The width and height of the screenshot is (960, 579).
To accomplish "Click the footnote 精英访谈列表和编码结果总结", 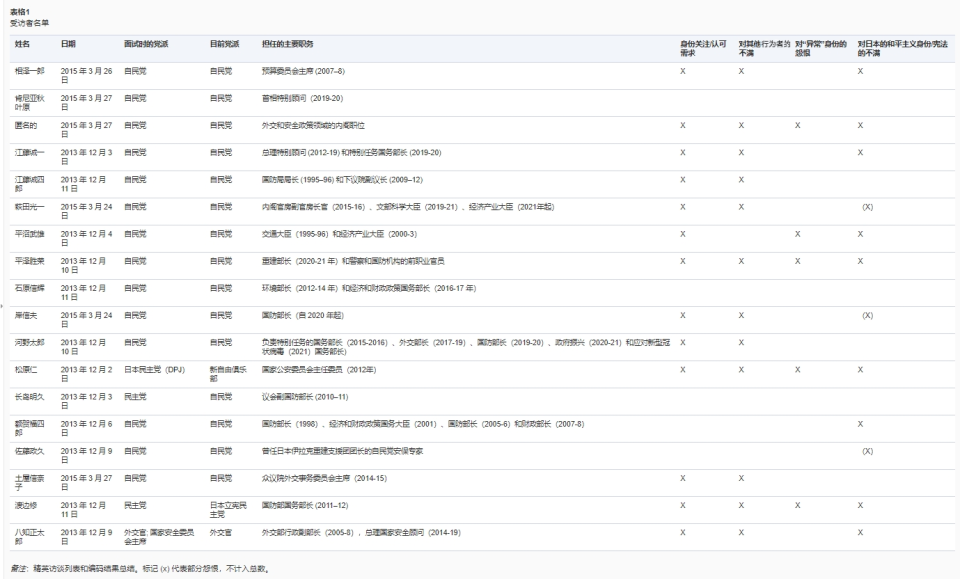I will coord(84,569).
